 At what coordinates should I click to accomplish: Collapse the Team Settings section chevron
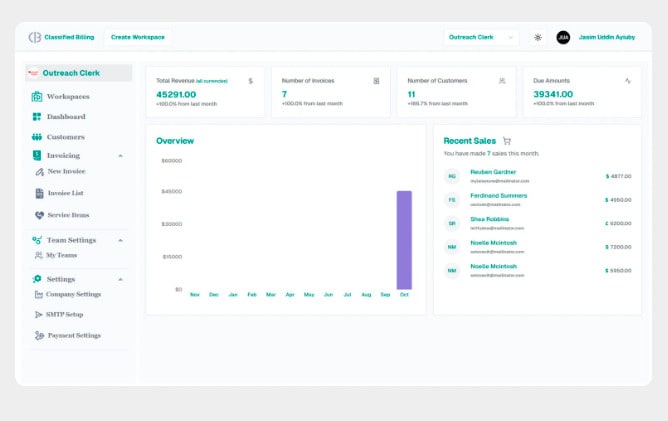click(x=121, y=240)
